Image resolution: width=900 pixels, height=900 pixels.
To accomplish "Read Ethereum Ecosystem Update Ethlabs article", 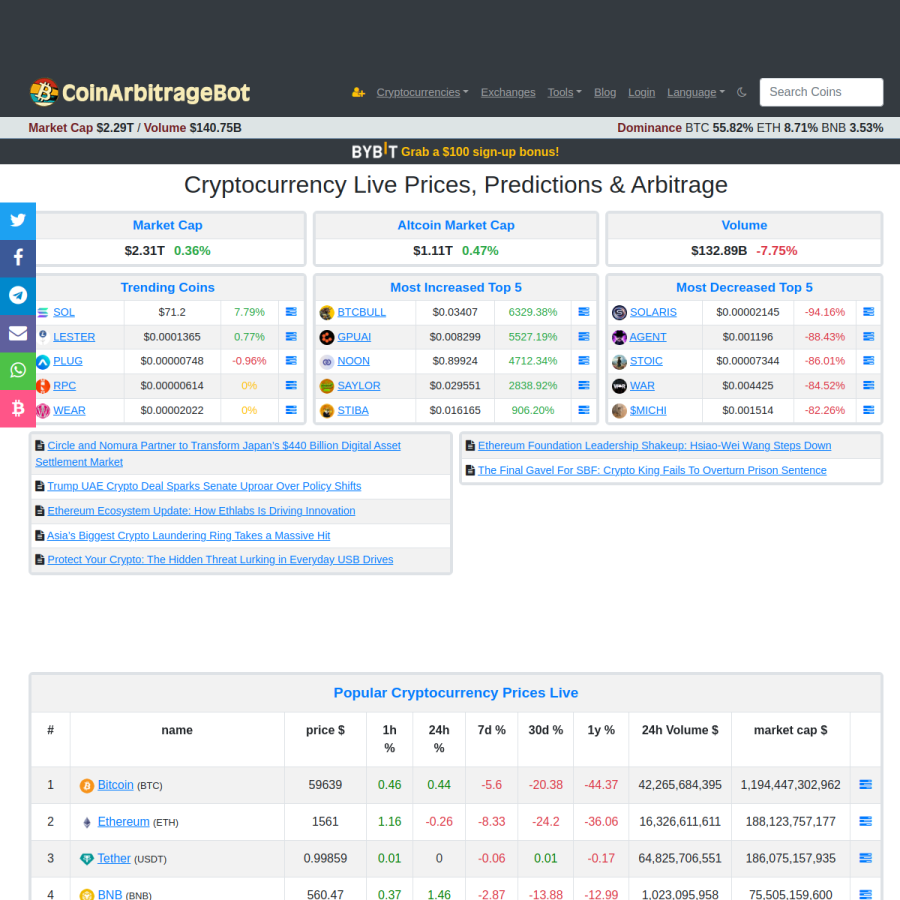I will point(201,511).
